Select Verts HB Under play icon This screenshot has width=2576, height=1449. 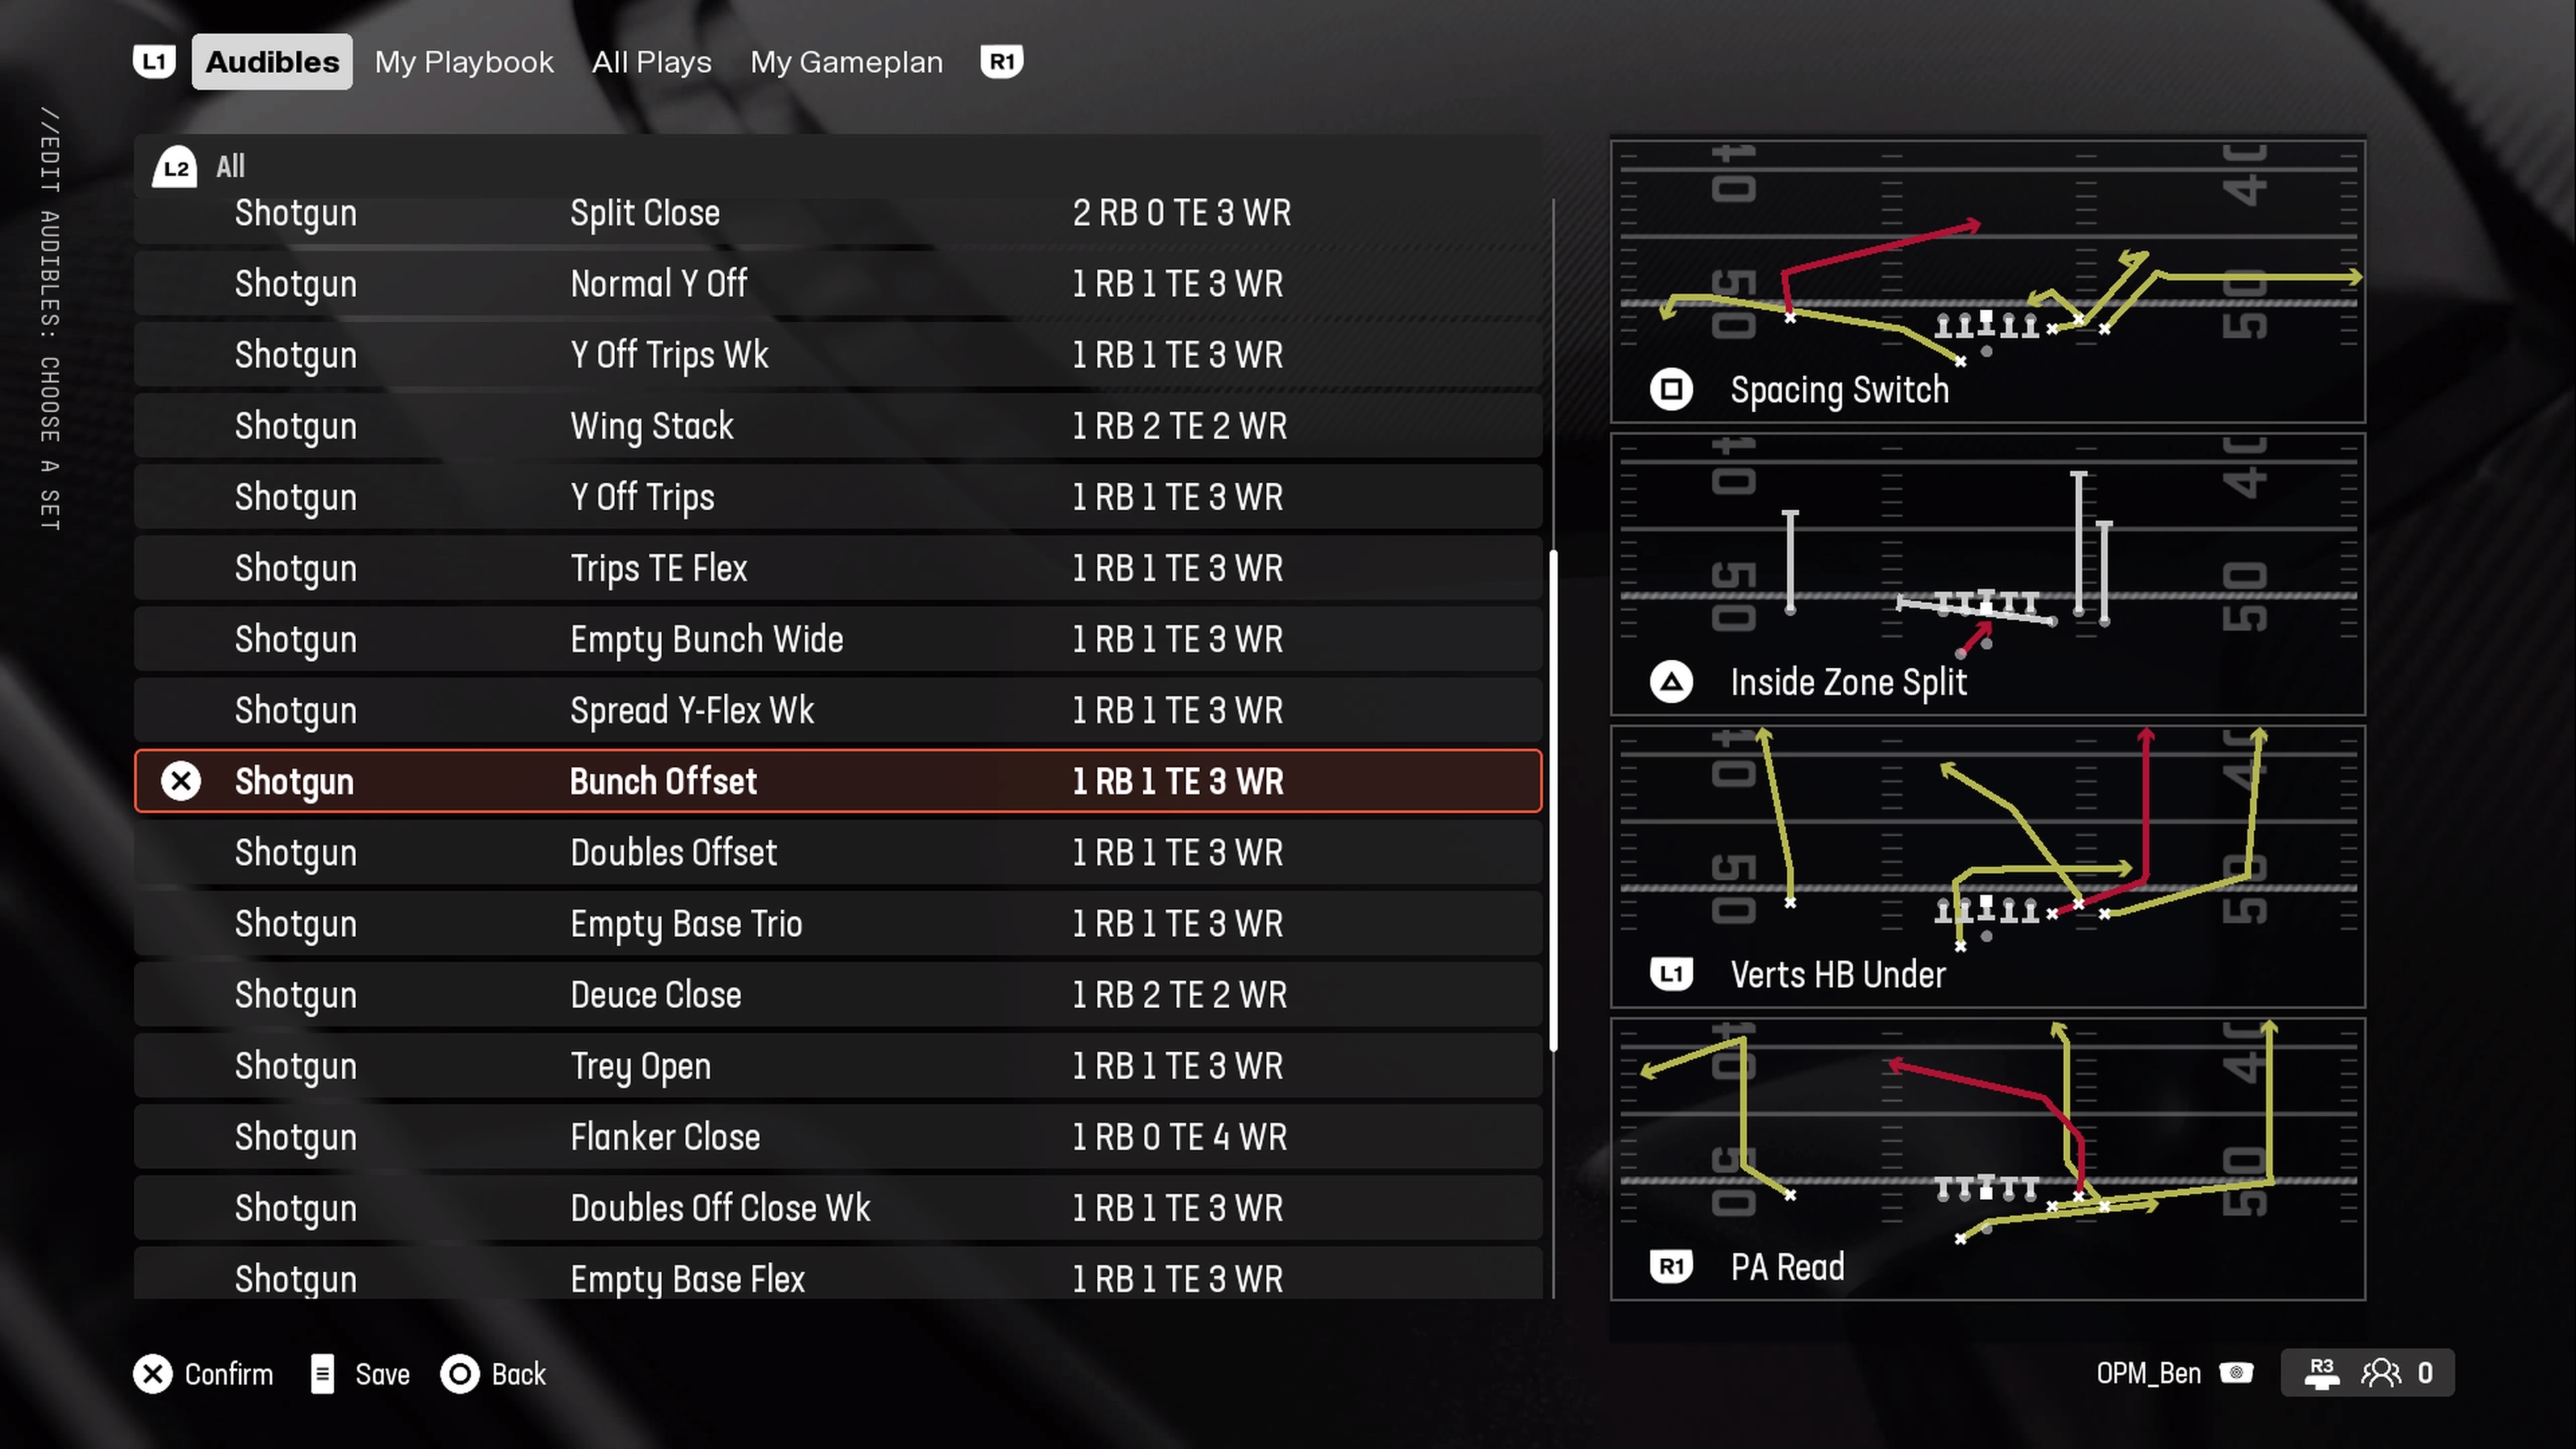(x=1670, y=975)
